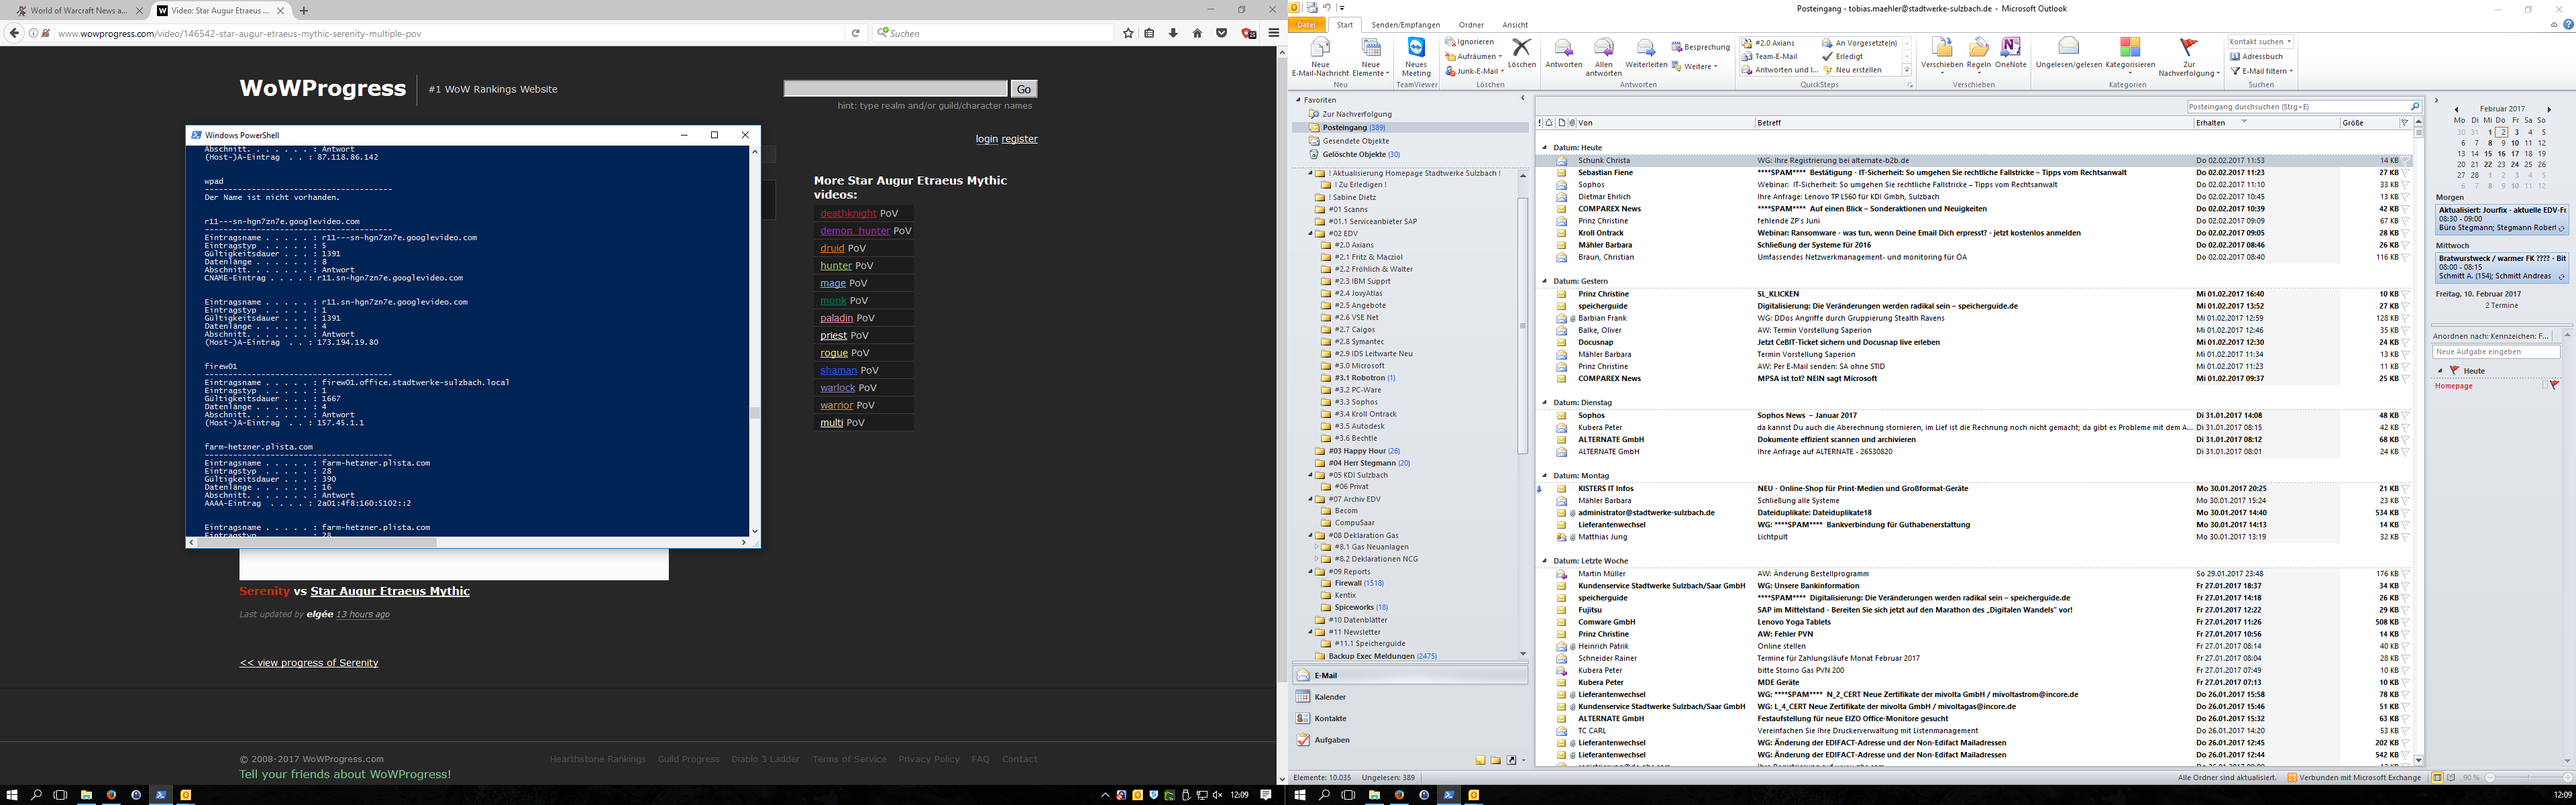Open Star Augur Etraeus Mythic link
Viewport: 2576px width, 805px height.
tap(390, 591)
